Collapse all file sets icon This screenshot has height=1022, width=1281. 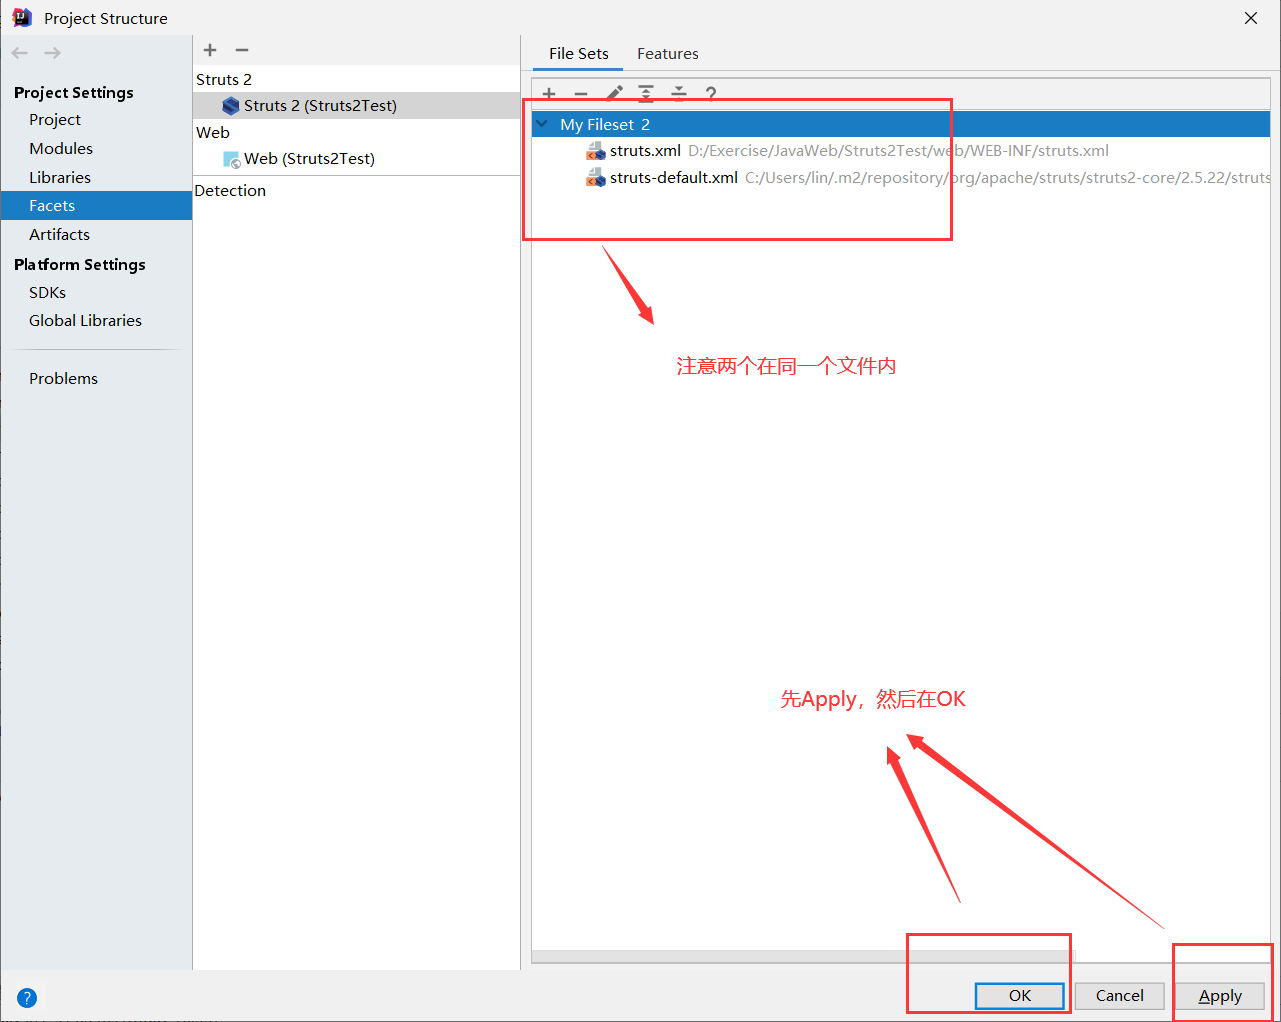pyautogui.click(x=679, y=94)
